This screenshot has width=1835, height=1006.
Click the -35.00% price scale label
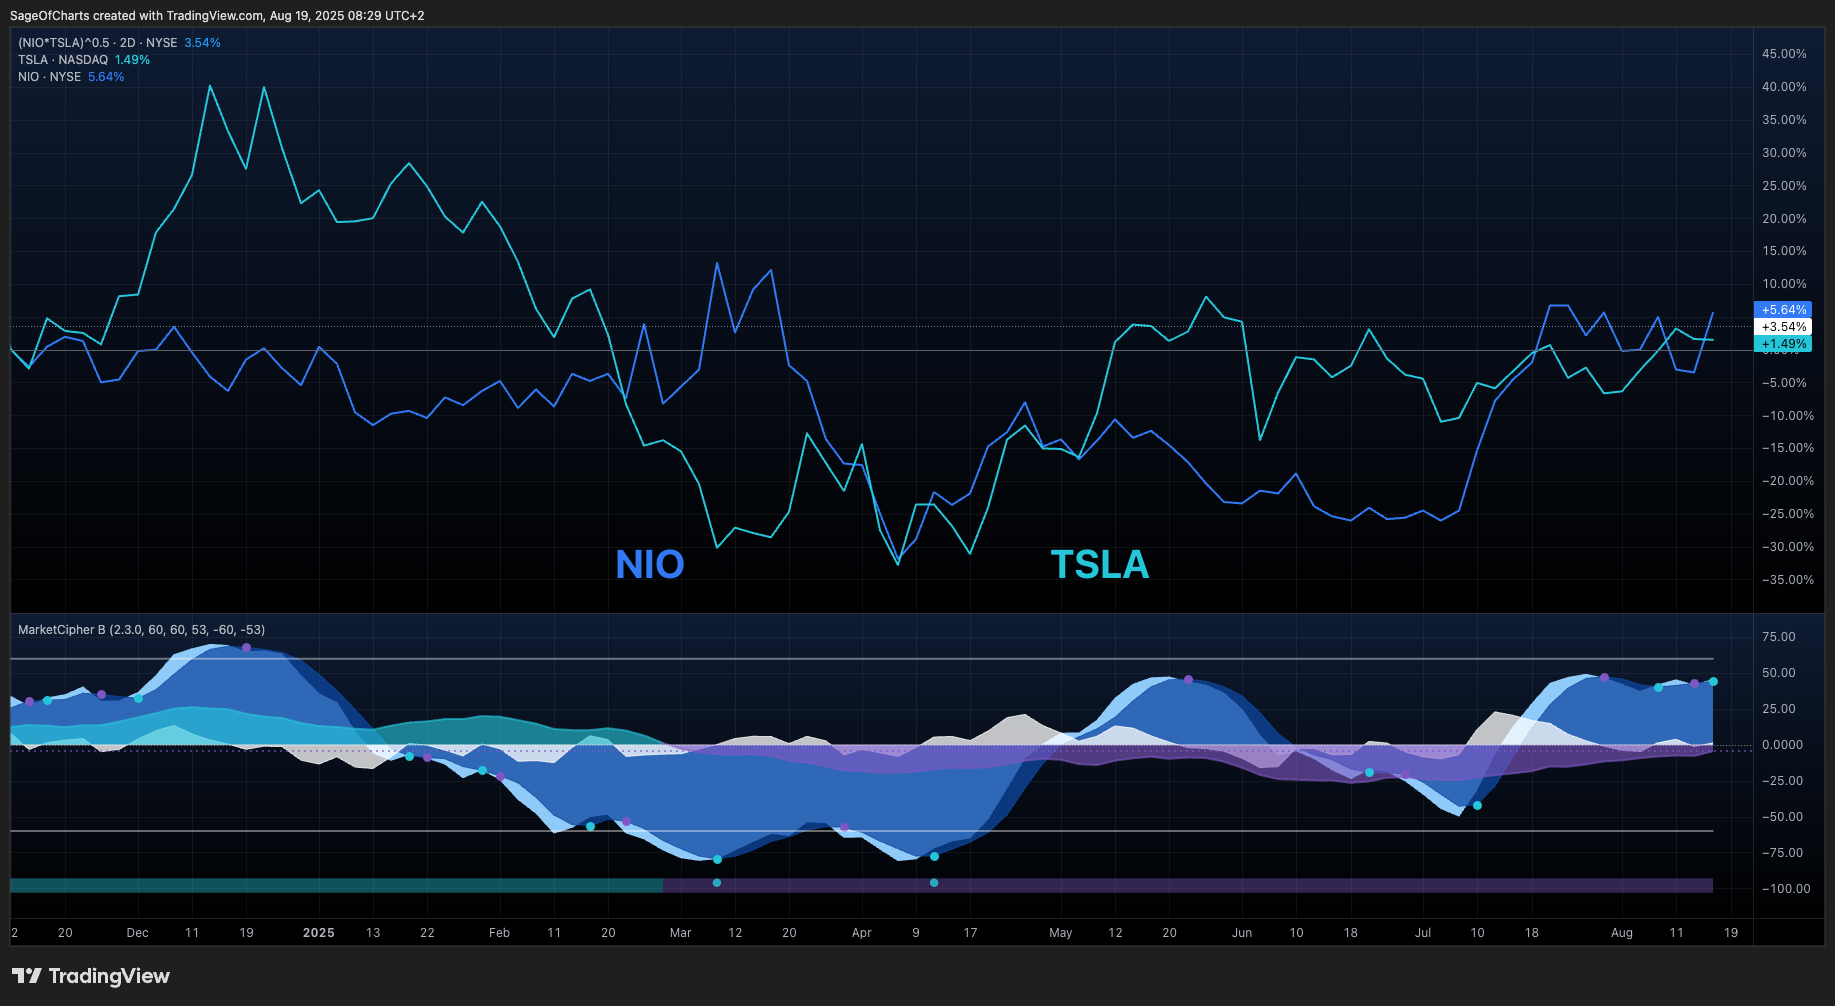(x=1787, y=580)
